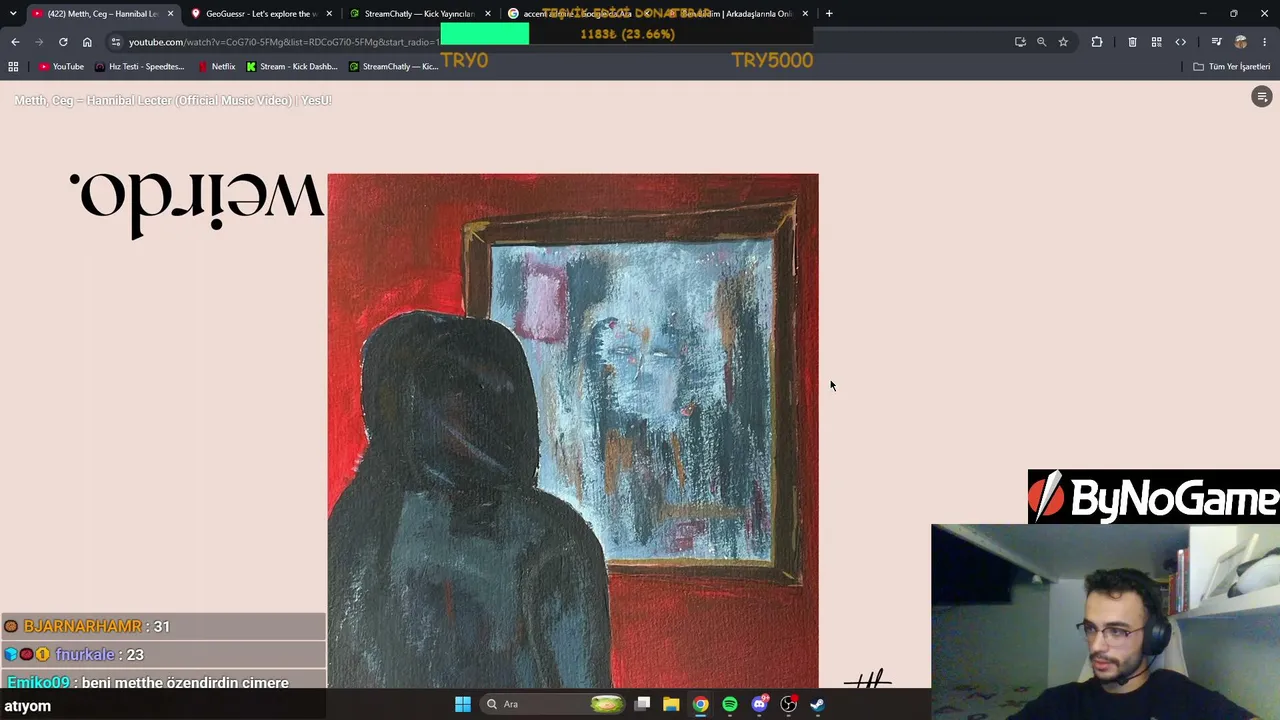The height and width of the screenshot is (720, 1280).
Task: Open Task View on the taskbar
Action: point(642,704)
